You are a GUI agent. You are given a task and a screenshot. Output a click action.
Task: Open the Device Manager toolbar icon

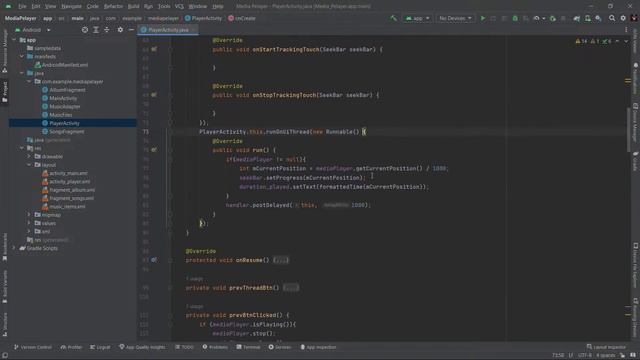click(588, 18)
